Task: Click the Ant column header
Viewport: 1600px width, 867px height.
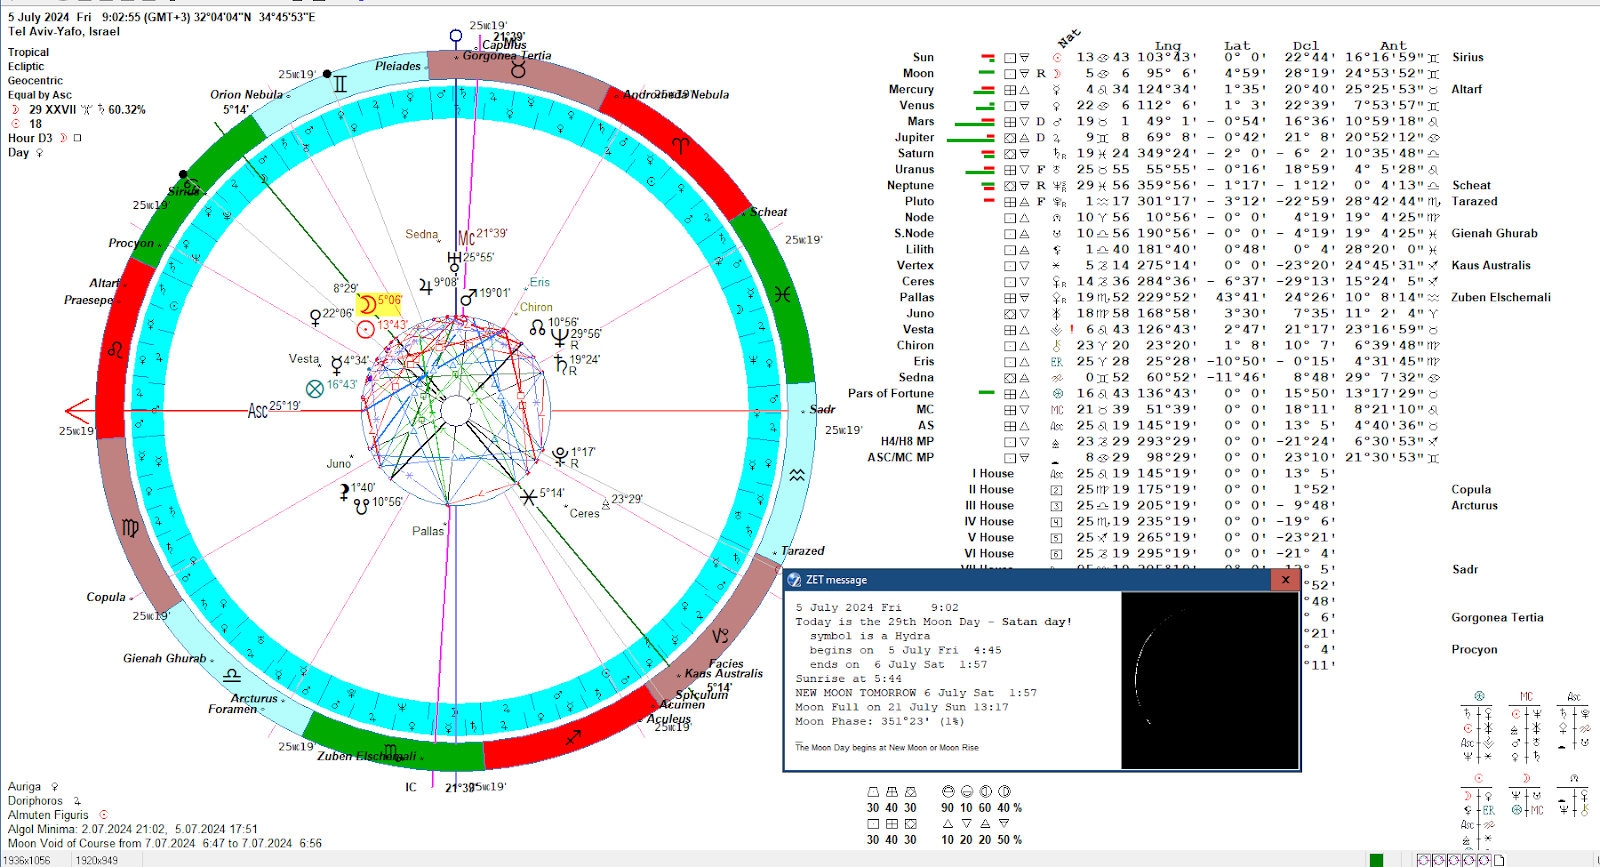Action: tap(1393, 45)
